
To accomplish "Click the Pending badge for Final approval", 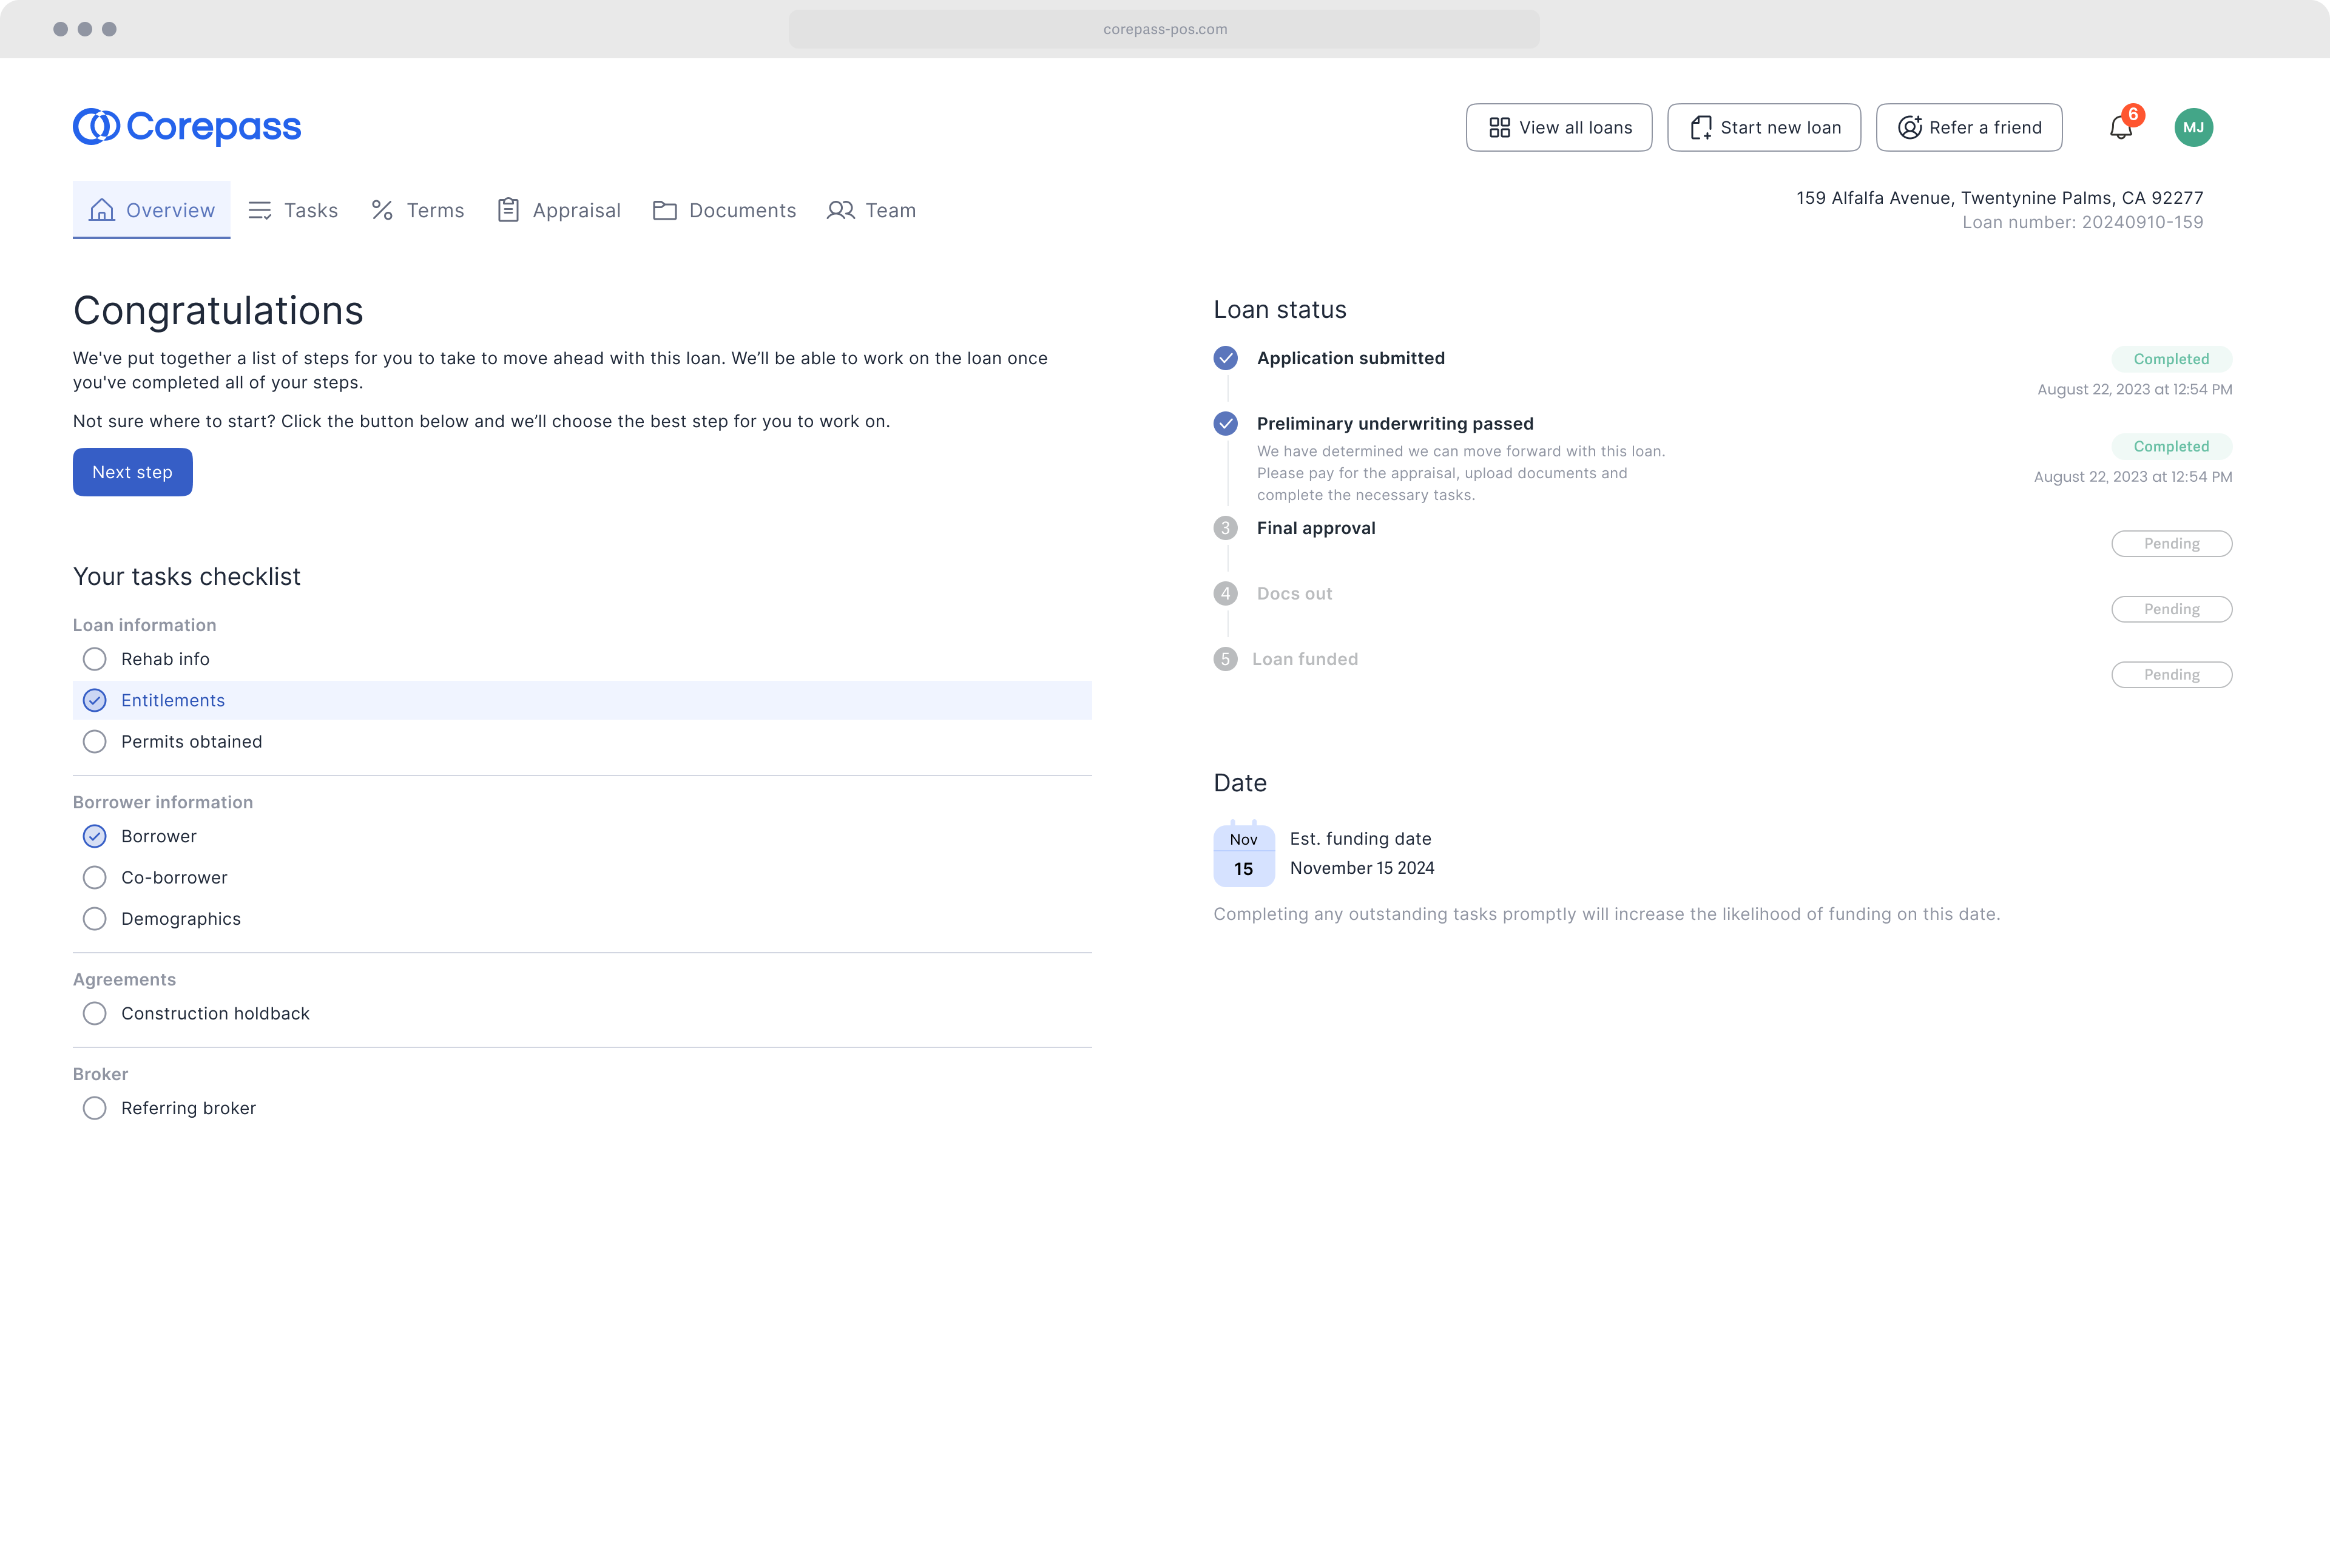I will [2172, 544].
